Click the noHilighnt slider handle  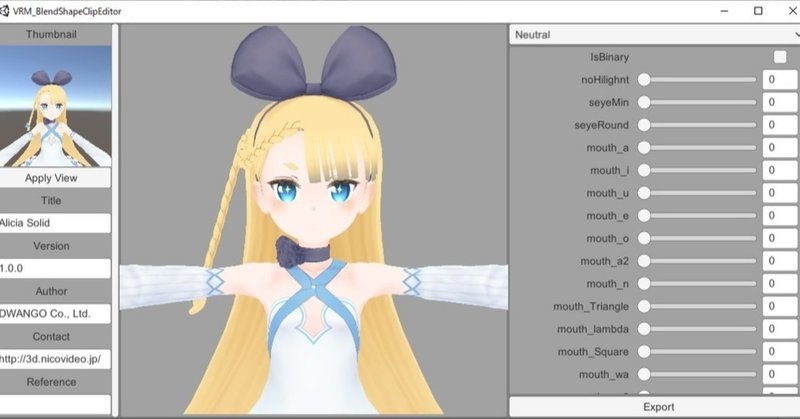(644, 80)
